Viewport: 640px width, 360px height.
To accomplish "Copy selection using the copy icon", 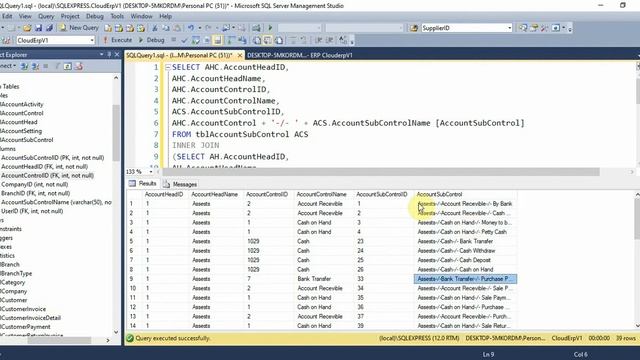I will point(166,28).
